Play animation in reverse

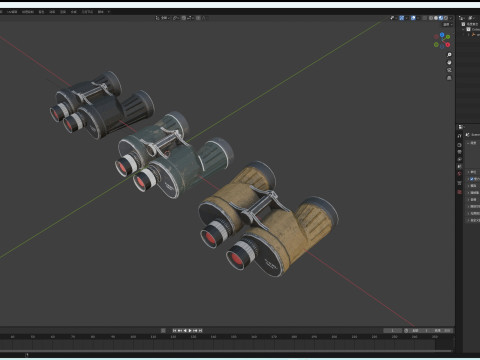tap(185, 330)
